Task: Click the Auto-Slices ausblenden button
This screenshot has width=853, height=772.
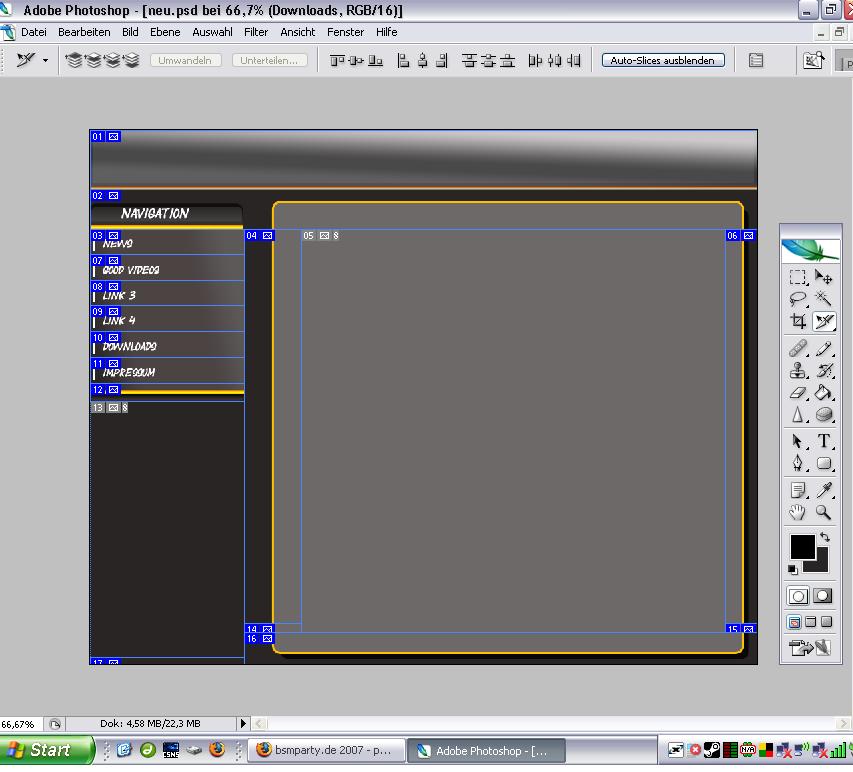Action: [663, 60]
